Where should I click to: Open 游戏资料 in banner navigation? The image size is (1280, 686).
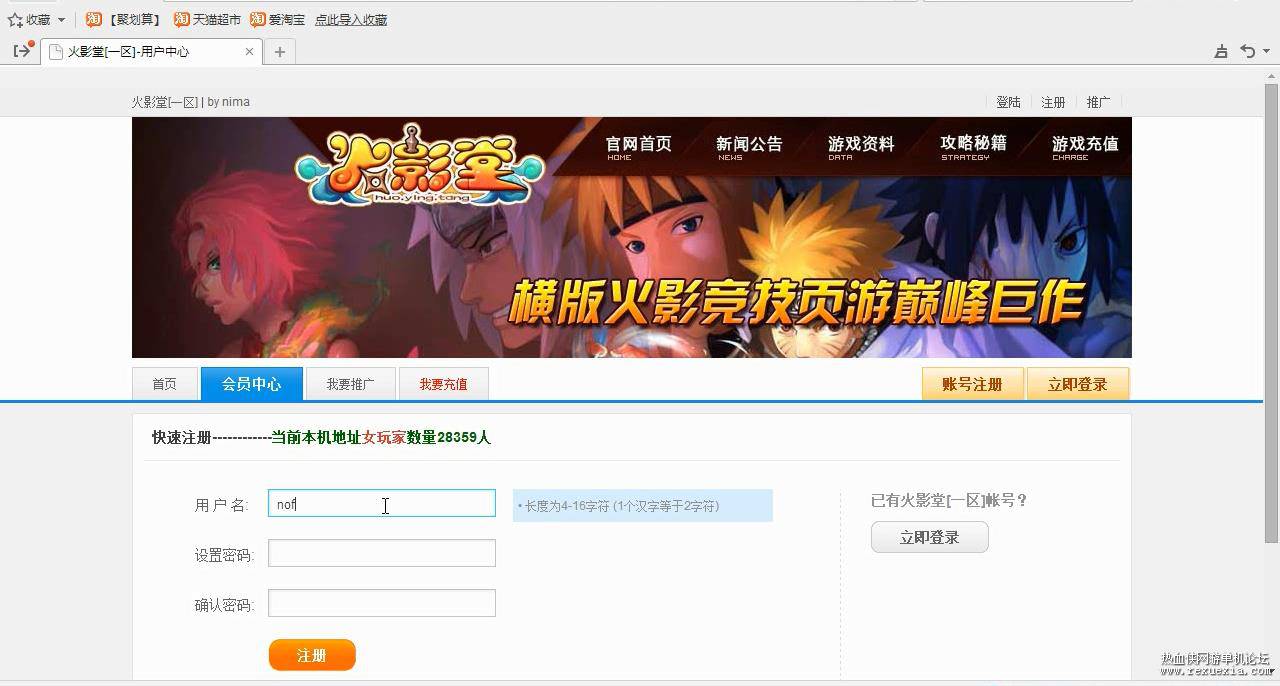pyautogui.click(x=861, y=148)
